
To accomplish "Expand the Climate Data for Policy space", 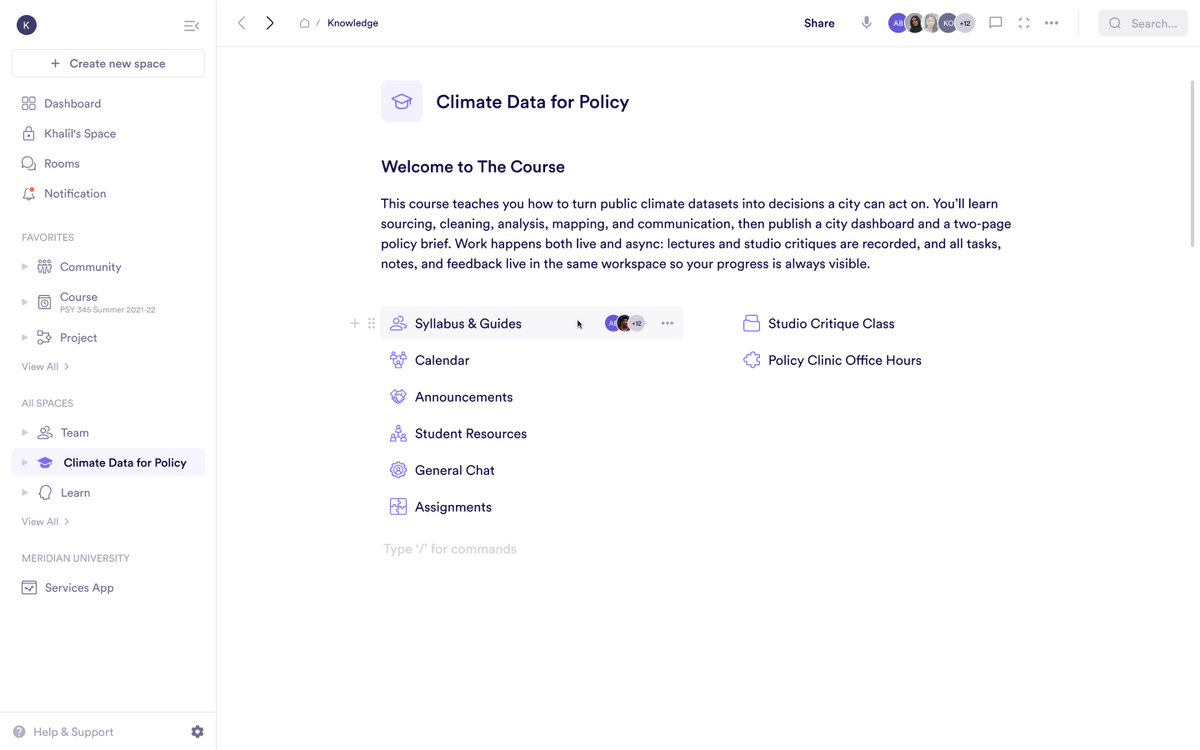I will [x=25, y=463].
